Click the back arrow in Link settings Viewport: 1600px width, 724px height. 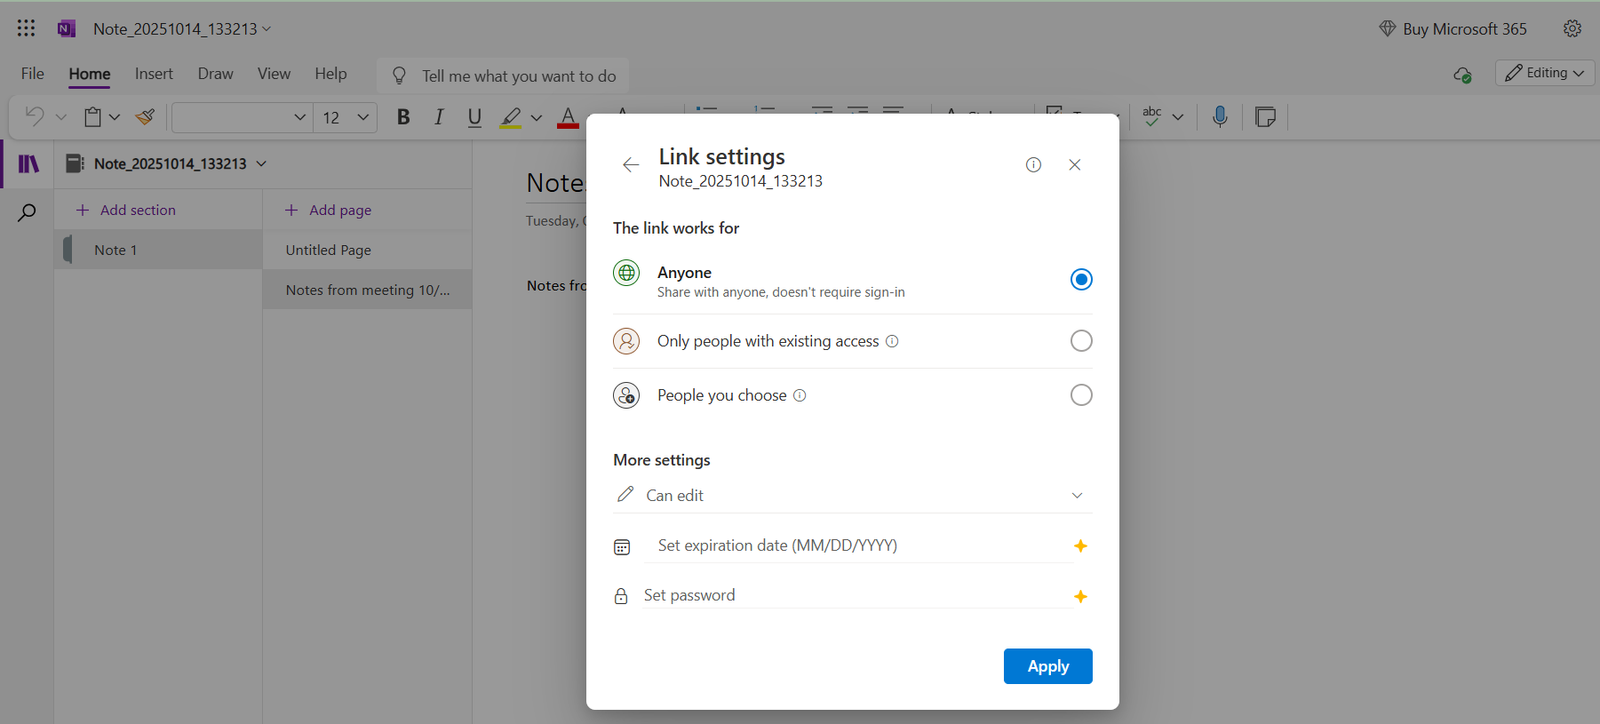click(x=630, y=165)
